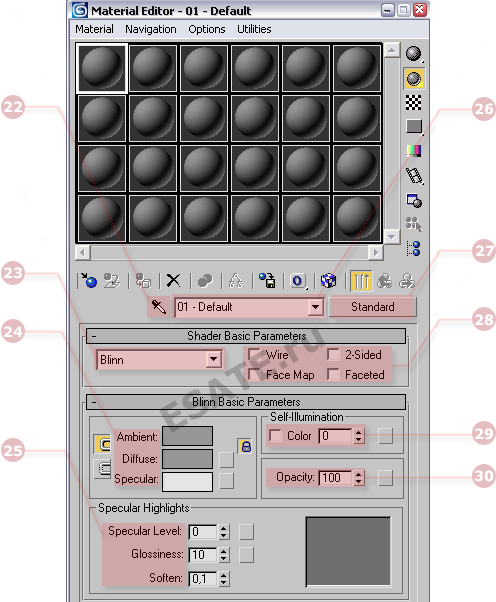This screenshot has width=496, height=602.
Task: Click the Opacity value field
Action: (336, 478)
